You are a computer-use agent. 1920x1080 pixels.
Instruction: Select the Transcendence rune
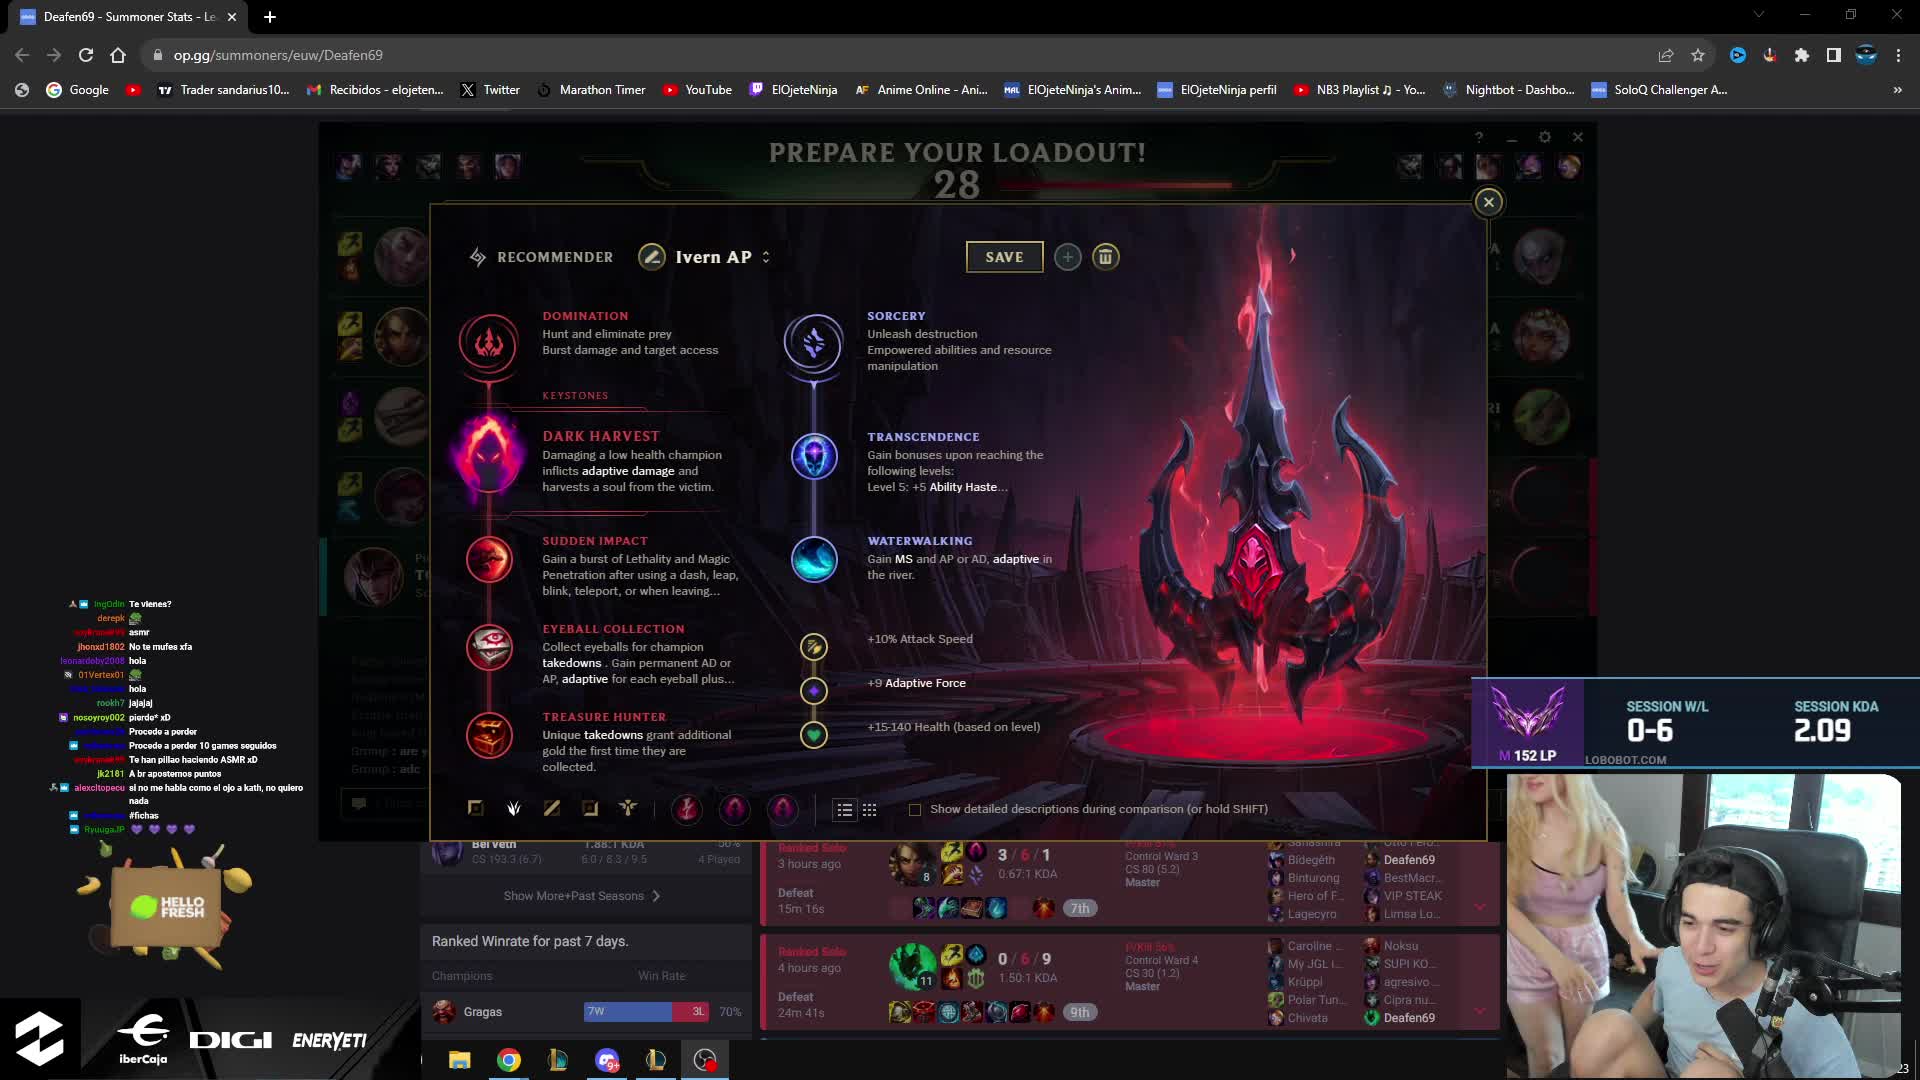(x=814, y=456)
